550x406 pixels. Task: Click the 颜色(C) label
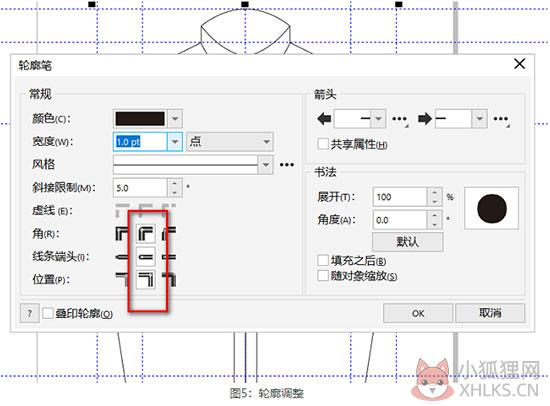51,118
